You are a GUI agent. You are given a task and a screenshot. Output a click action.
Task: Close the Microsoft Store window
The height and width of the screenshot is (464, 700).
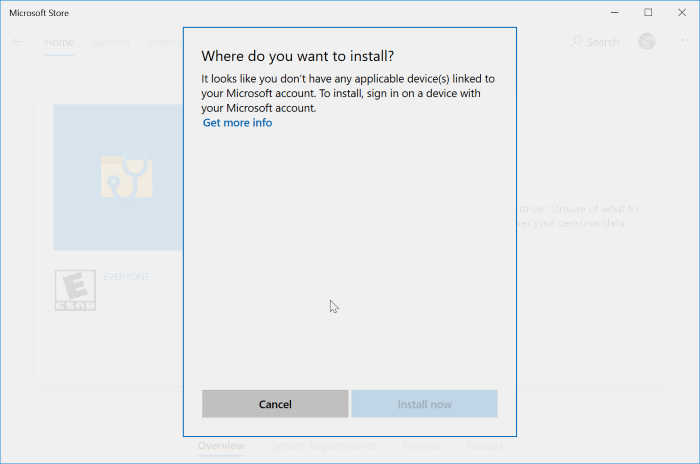coord(682,13)
